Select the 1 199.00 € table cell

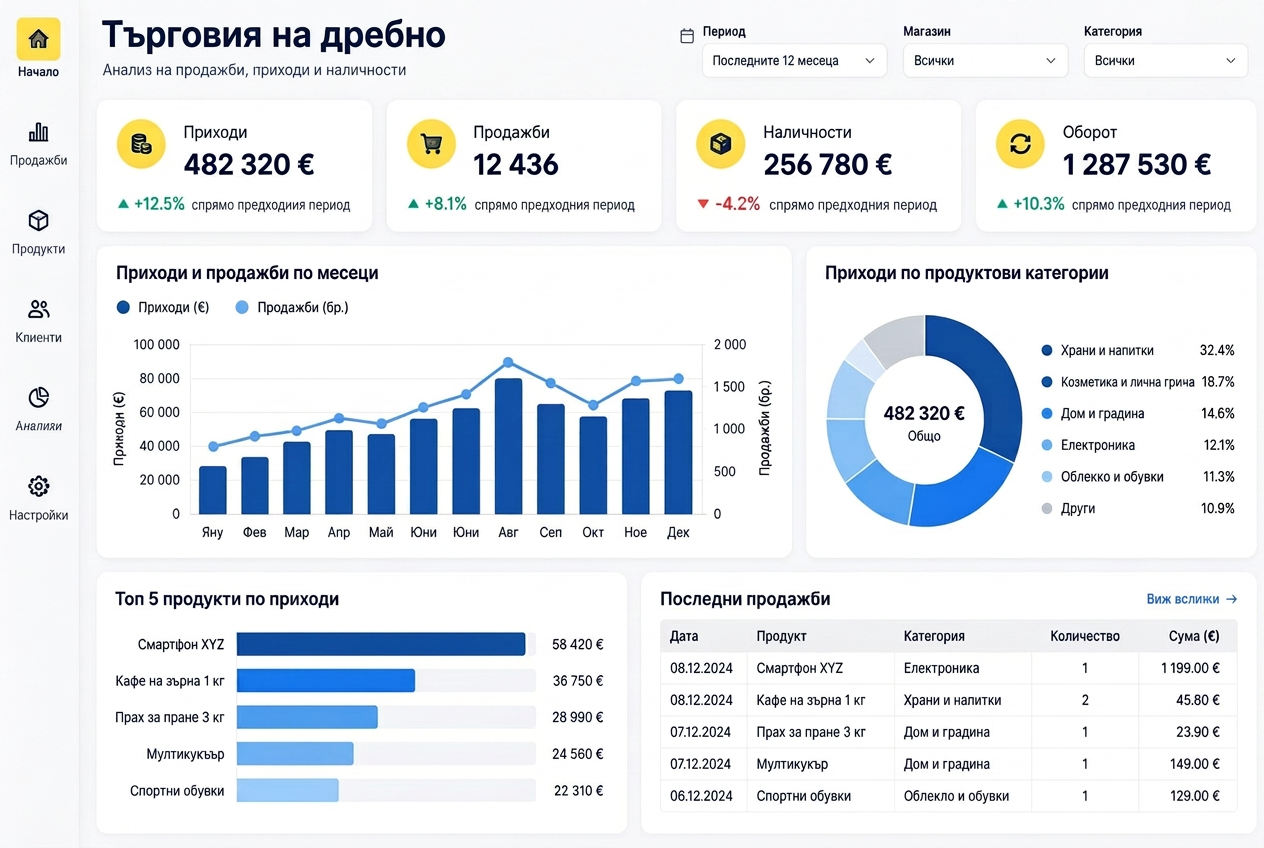(x=1190, y=668)
